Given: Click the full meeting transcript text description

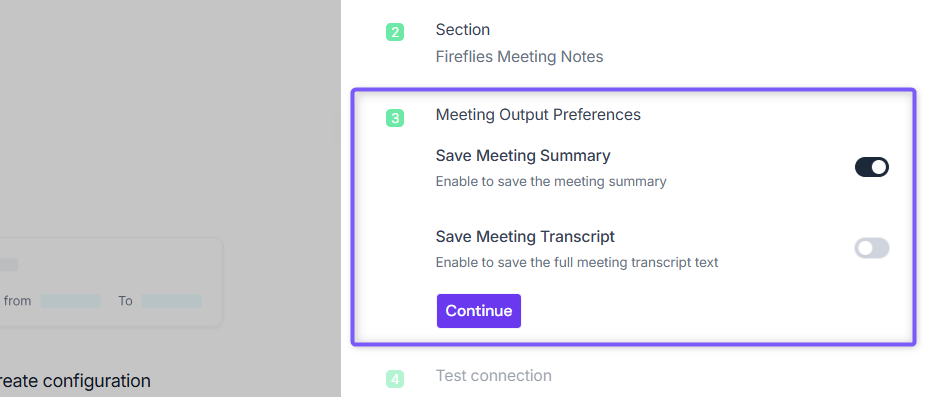Looking at the screenshot, I should click(x=577, y=262).
